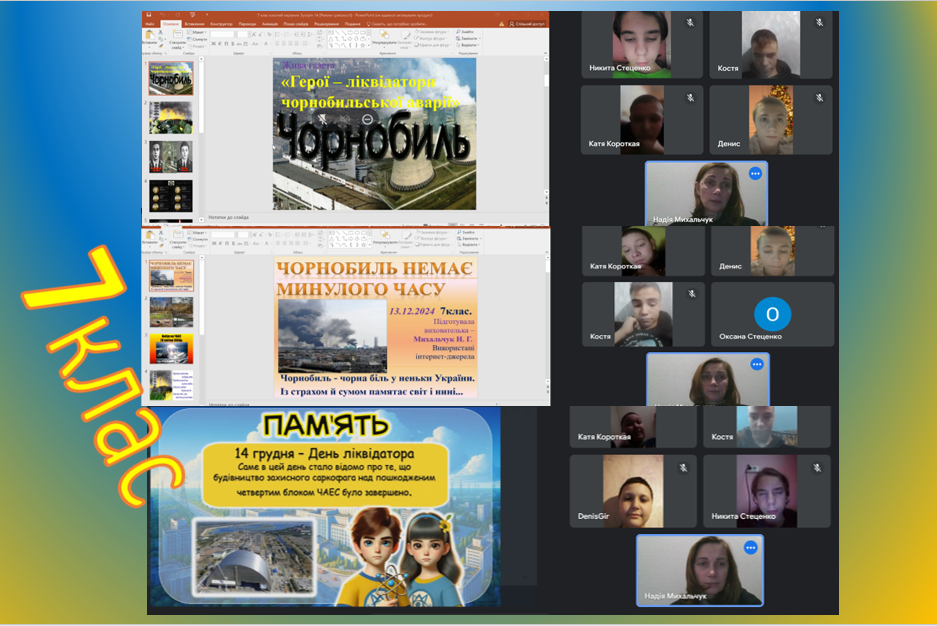Click Clear Formatting icon in upper PowerPoint
The image size is (937, 626).
coord(269,34)
